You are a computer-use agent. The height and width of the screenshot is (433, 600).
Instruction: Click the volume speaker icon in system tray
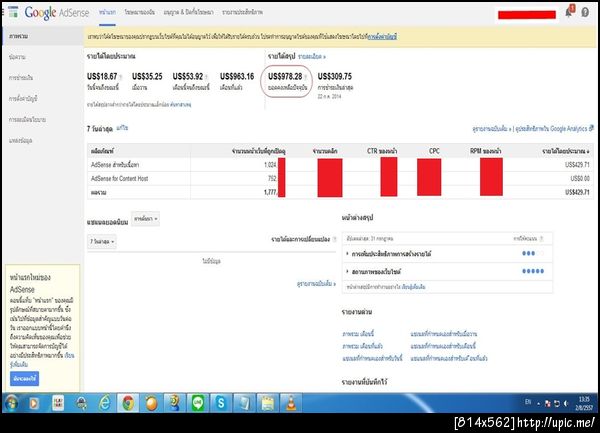pyautogui.click(x=566, y=404)
